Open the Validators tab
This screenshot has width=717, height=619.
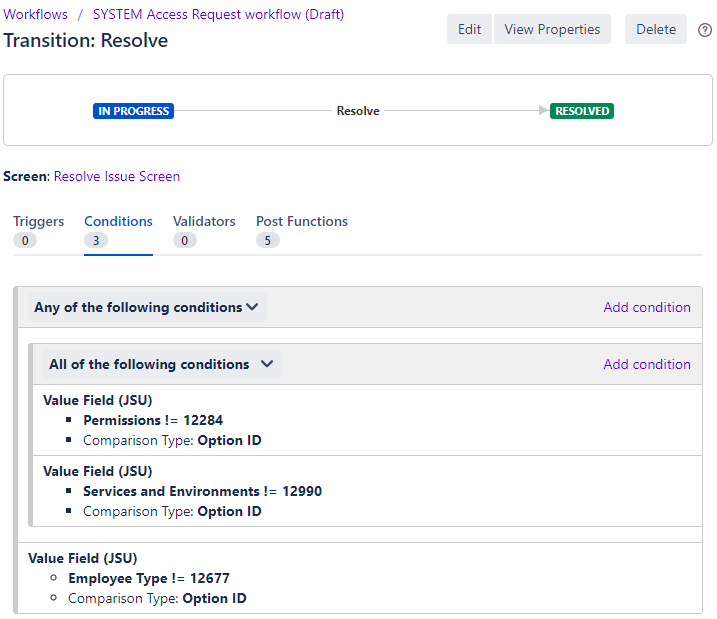(204, 221)
